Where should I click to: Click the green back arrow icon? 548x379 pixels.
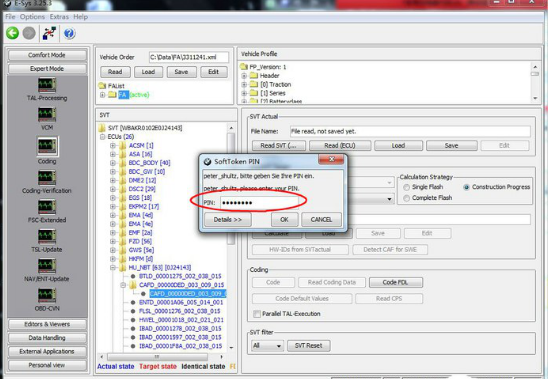pos(13,33)
